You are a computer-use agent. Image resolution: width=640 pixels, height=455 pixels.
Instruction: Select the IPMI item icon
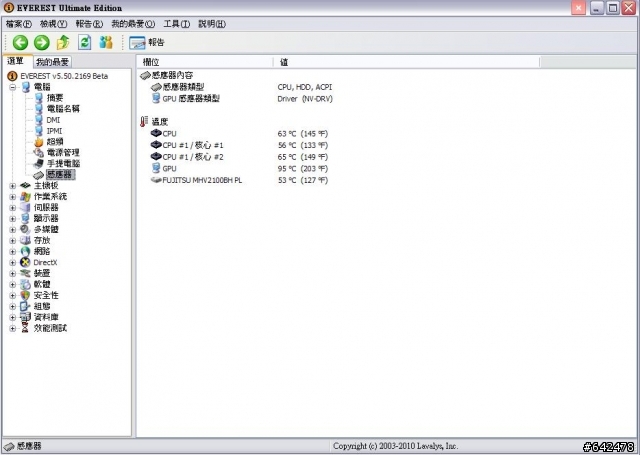(x=39, y=131)
